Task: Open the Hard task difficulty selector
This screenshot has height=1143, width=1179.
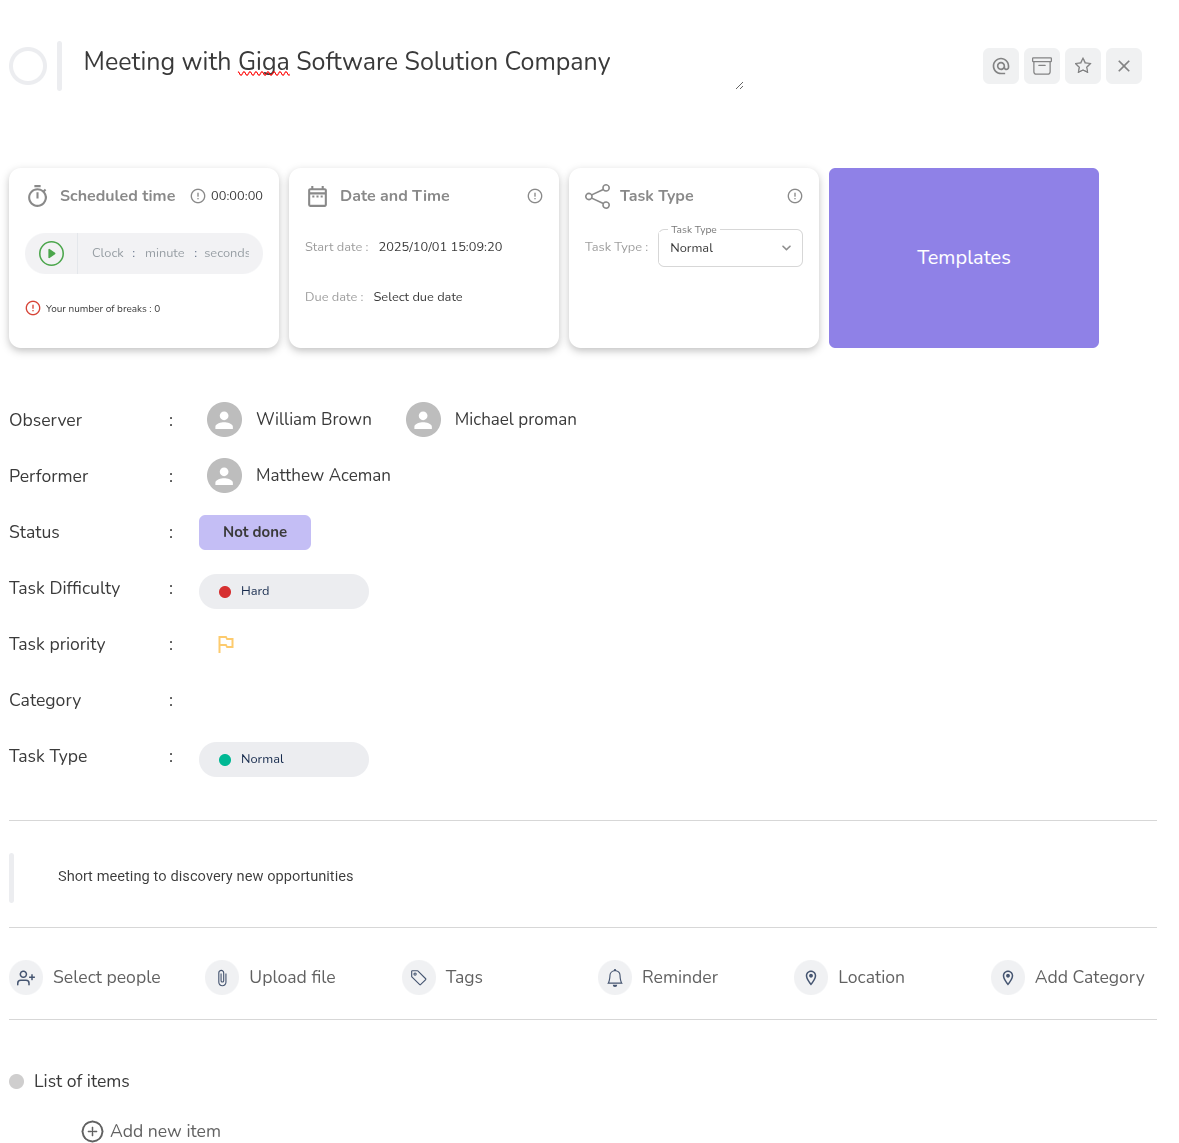Action: 284,591
